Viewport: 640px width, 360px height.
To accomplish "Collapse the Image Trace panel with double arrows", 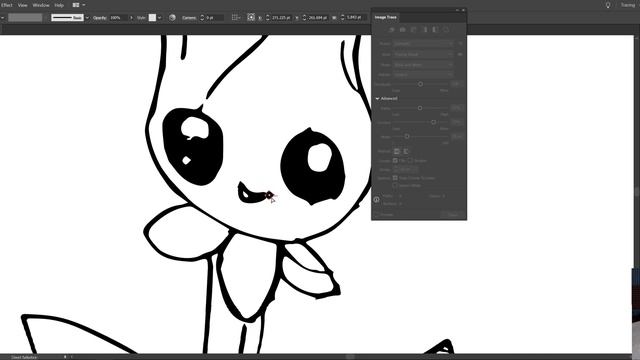I will click(x=458, y=10).
